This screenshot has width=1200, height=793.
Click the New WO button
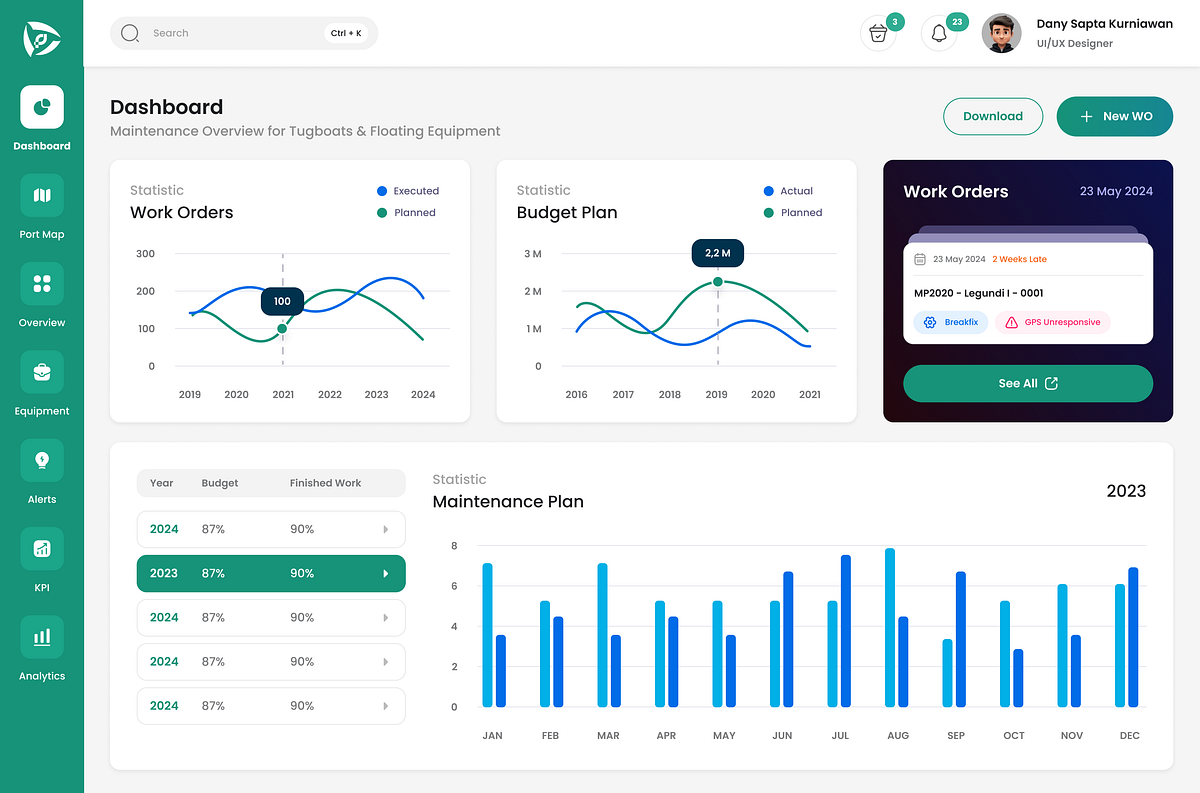(1115, 117)
